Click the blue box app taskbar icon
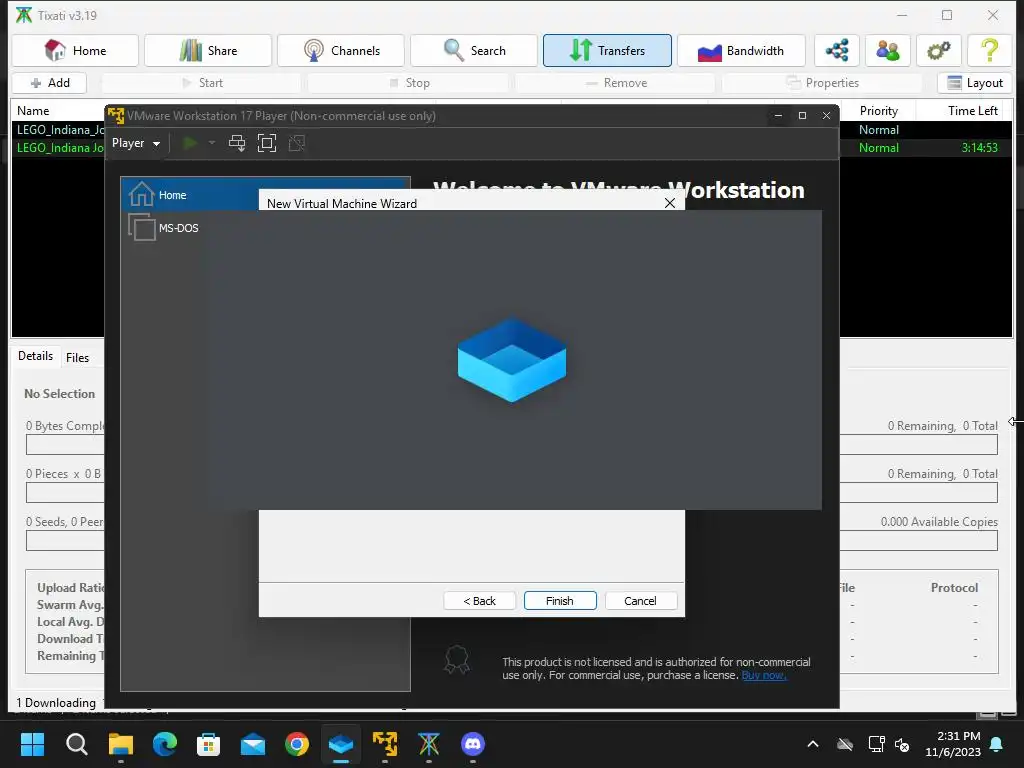The height and width of the screenshot is (768, 1024). [341, 744]
